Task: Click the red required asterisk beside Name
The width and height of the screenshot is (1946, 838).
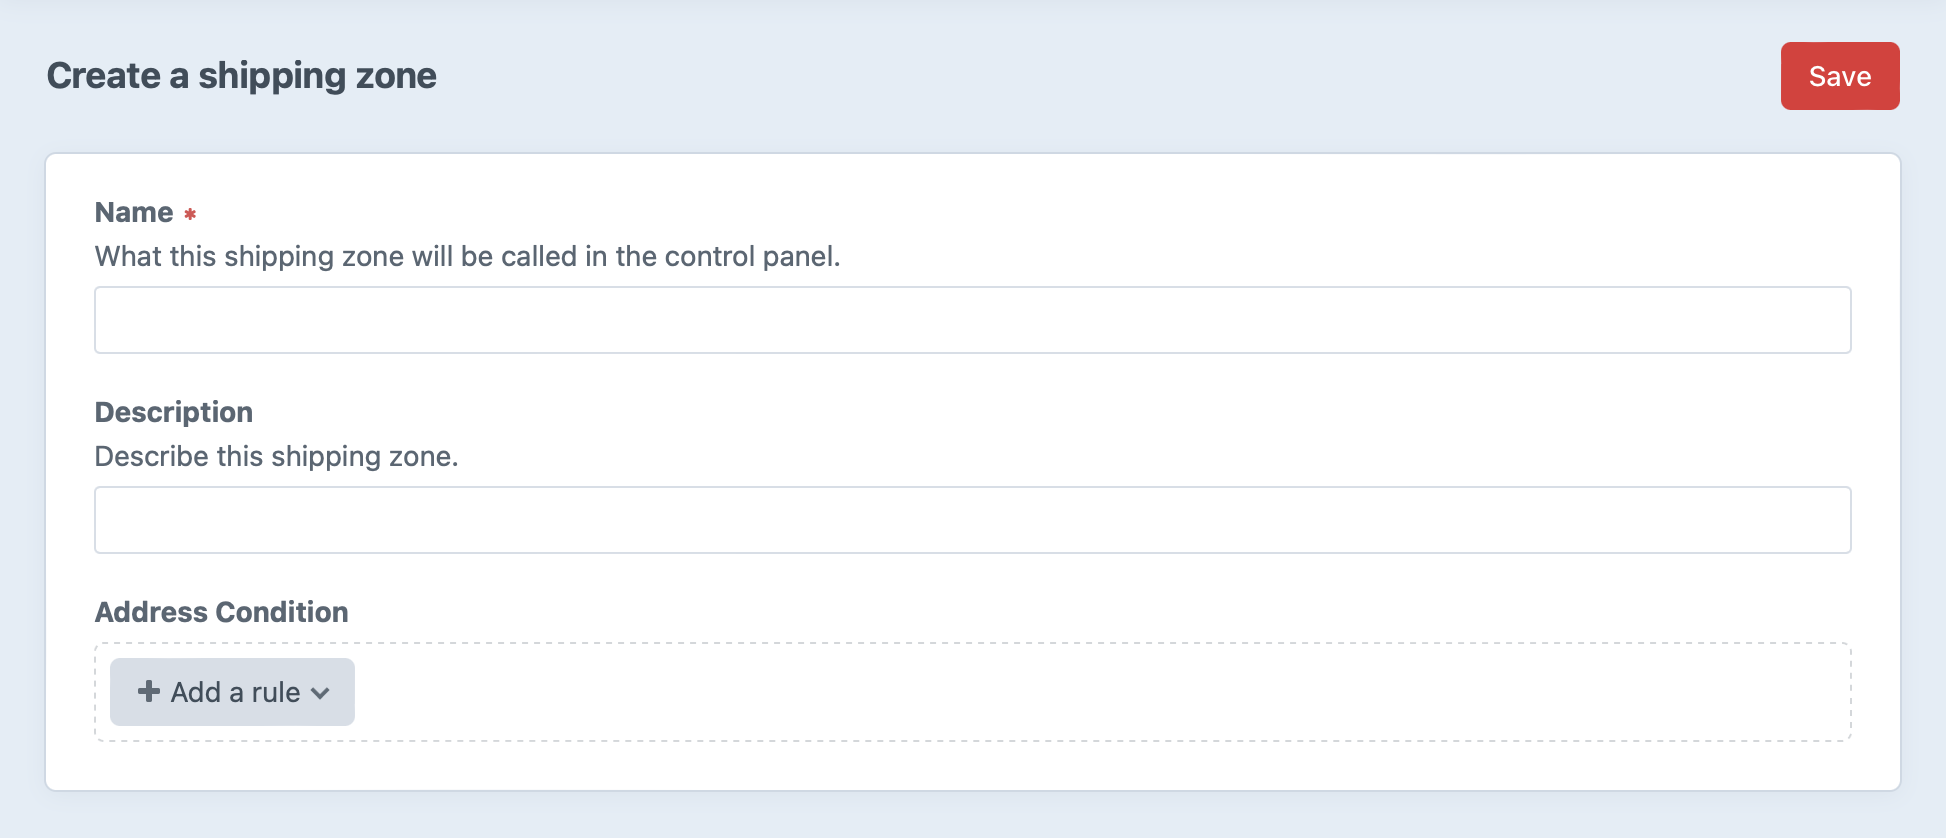Action: point(190,213)
